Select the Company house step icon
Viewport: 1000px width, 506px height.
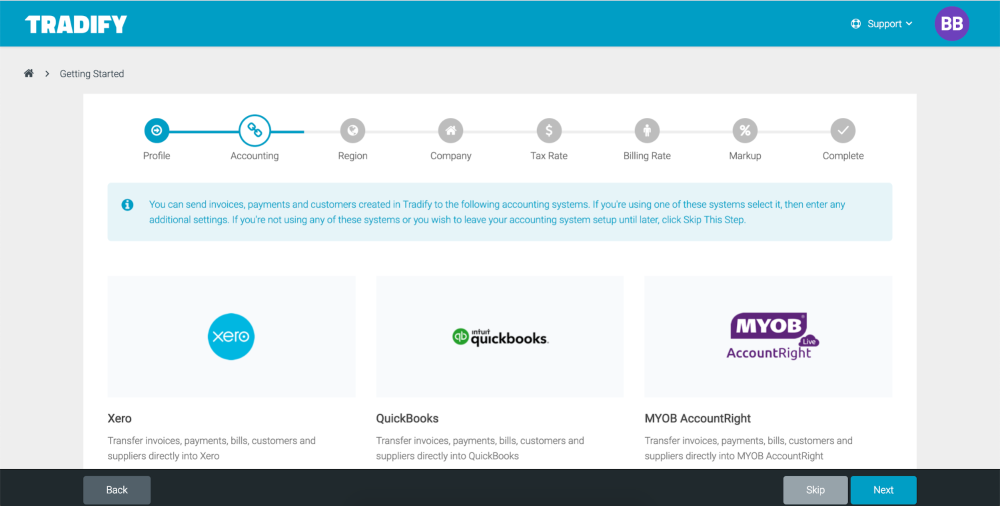coord(451,131)
